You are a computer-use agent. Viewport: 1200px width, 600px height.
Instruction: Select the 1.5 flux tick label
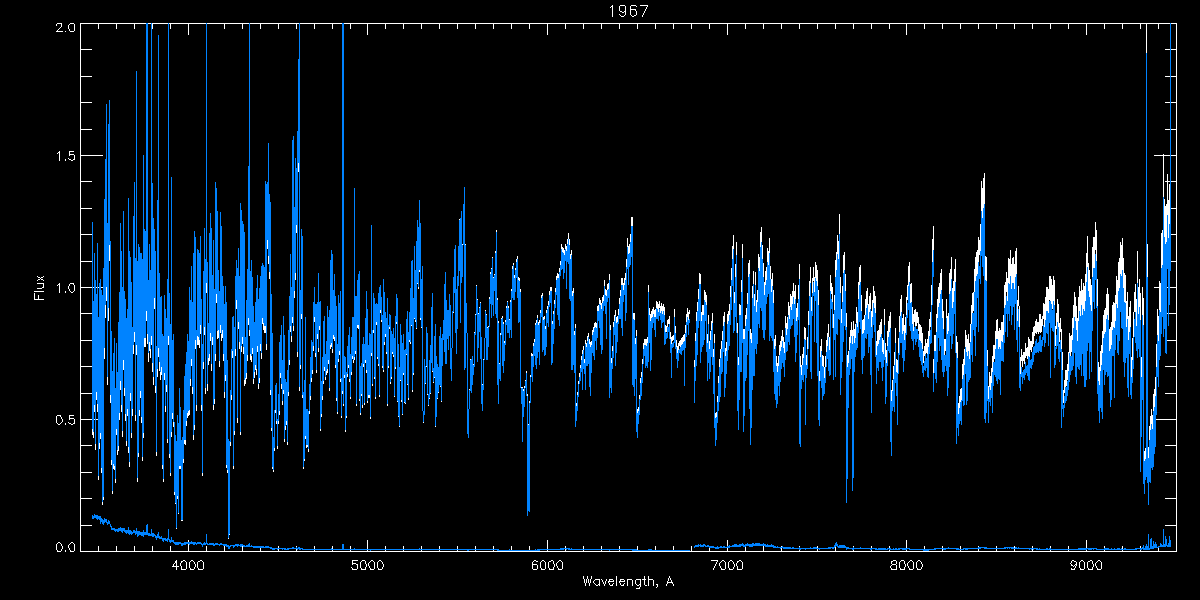click(x=65, y=157)
